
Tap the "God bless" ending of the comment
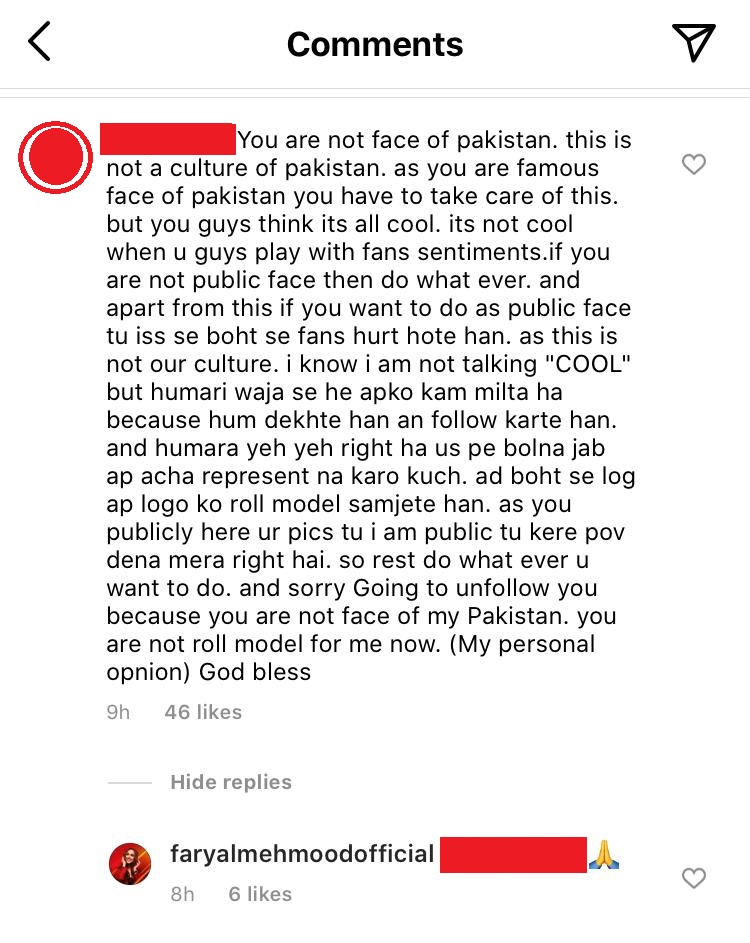pos(255,672)
